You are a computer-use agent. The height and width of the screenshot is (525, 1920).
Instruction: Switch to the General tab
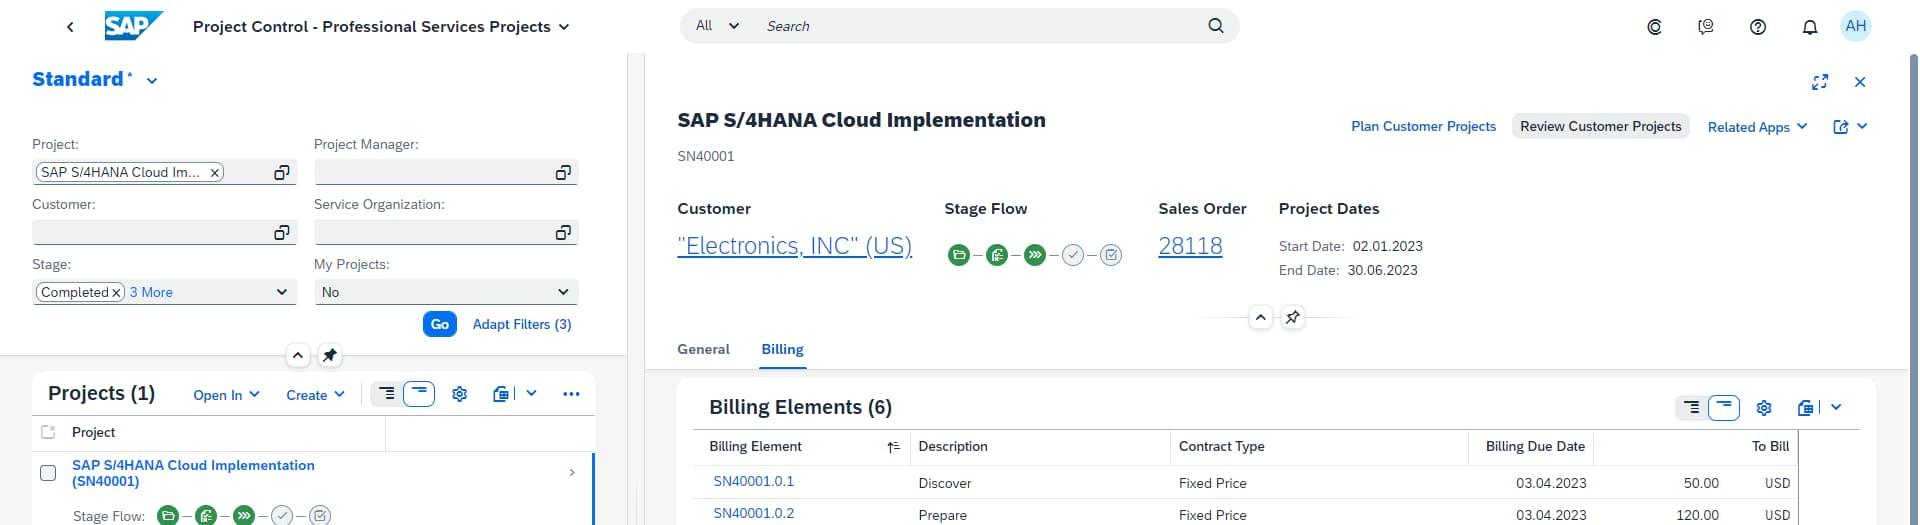(x=703, y=350)
